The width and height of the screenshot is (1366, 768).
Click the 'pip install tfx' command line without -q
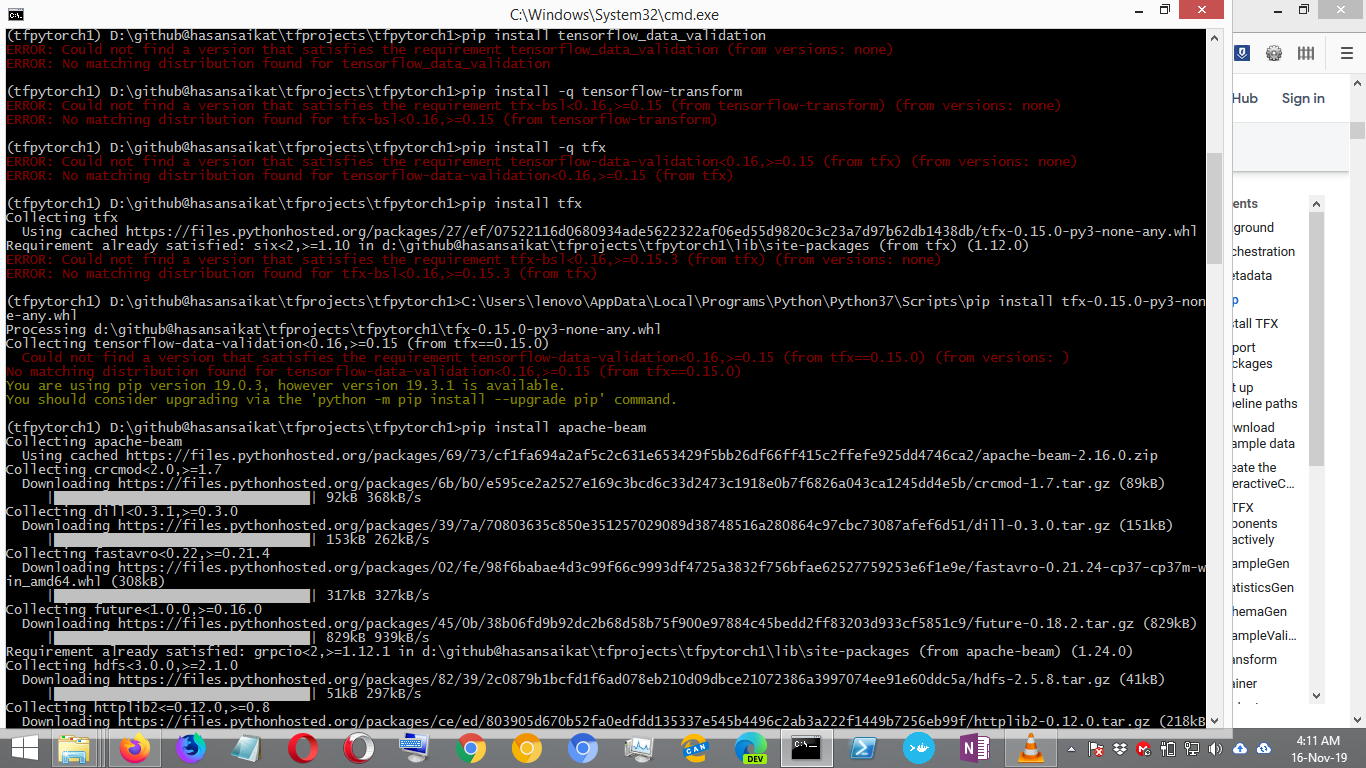click(294, 203)
